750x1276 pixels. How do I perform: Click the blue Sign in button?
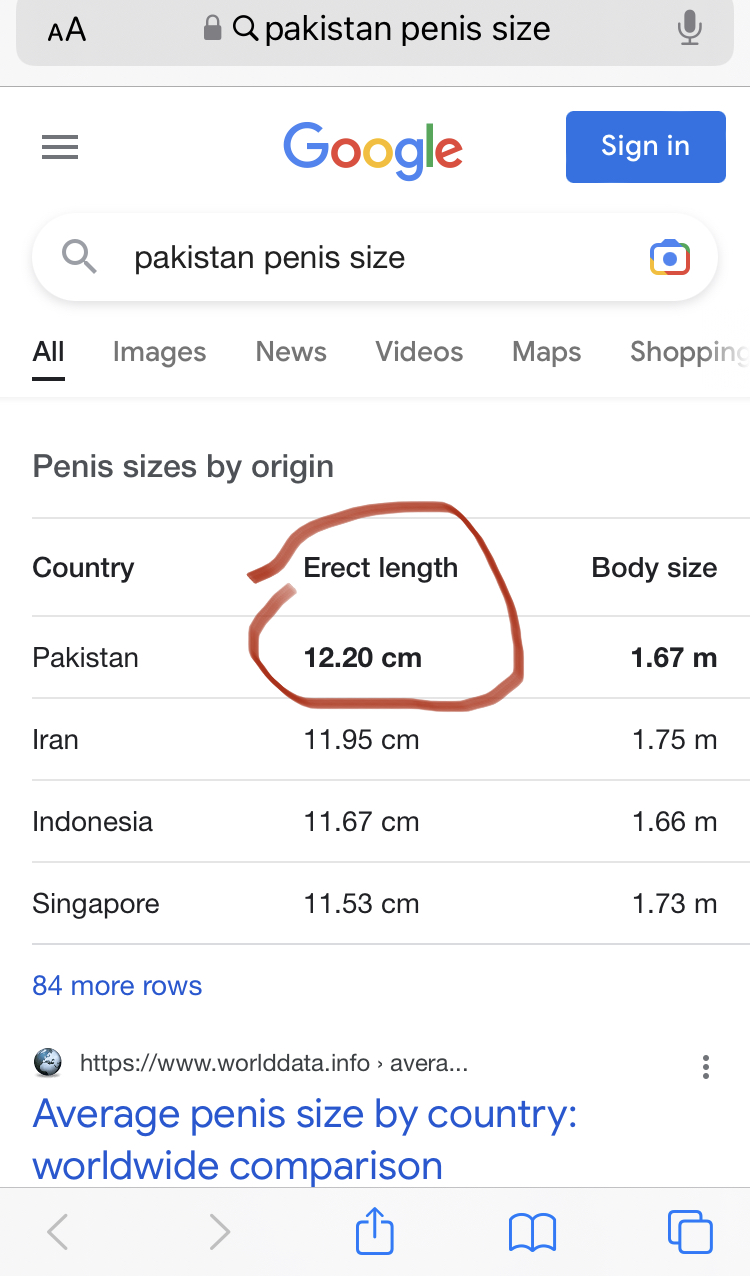(x=645, y=147)
